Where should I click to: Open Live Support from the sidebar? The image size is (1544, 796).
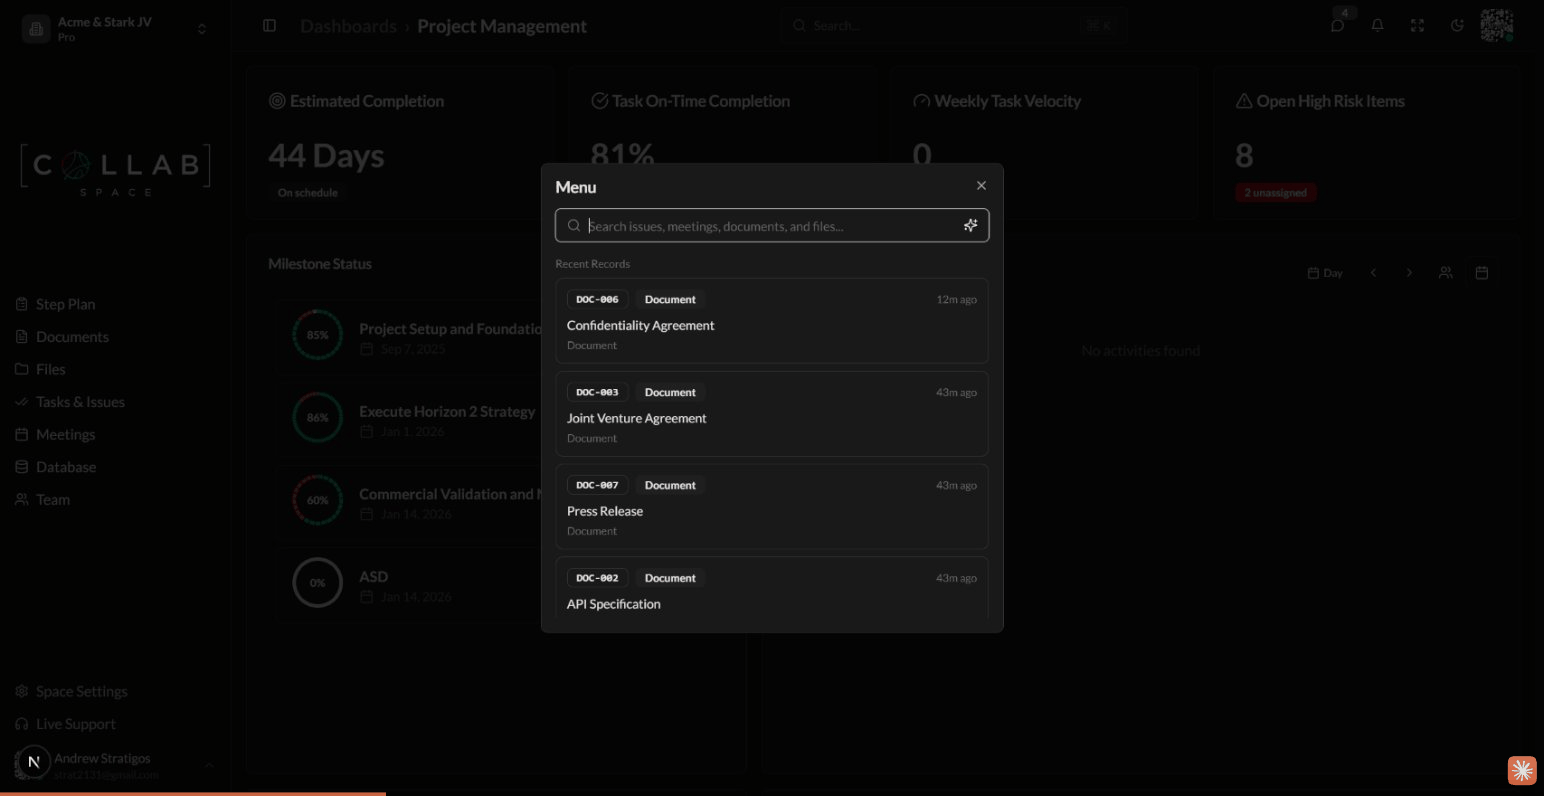(75, 723)
